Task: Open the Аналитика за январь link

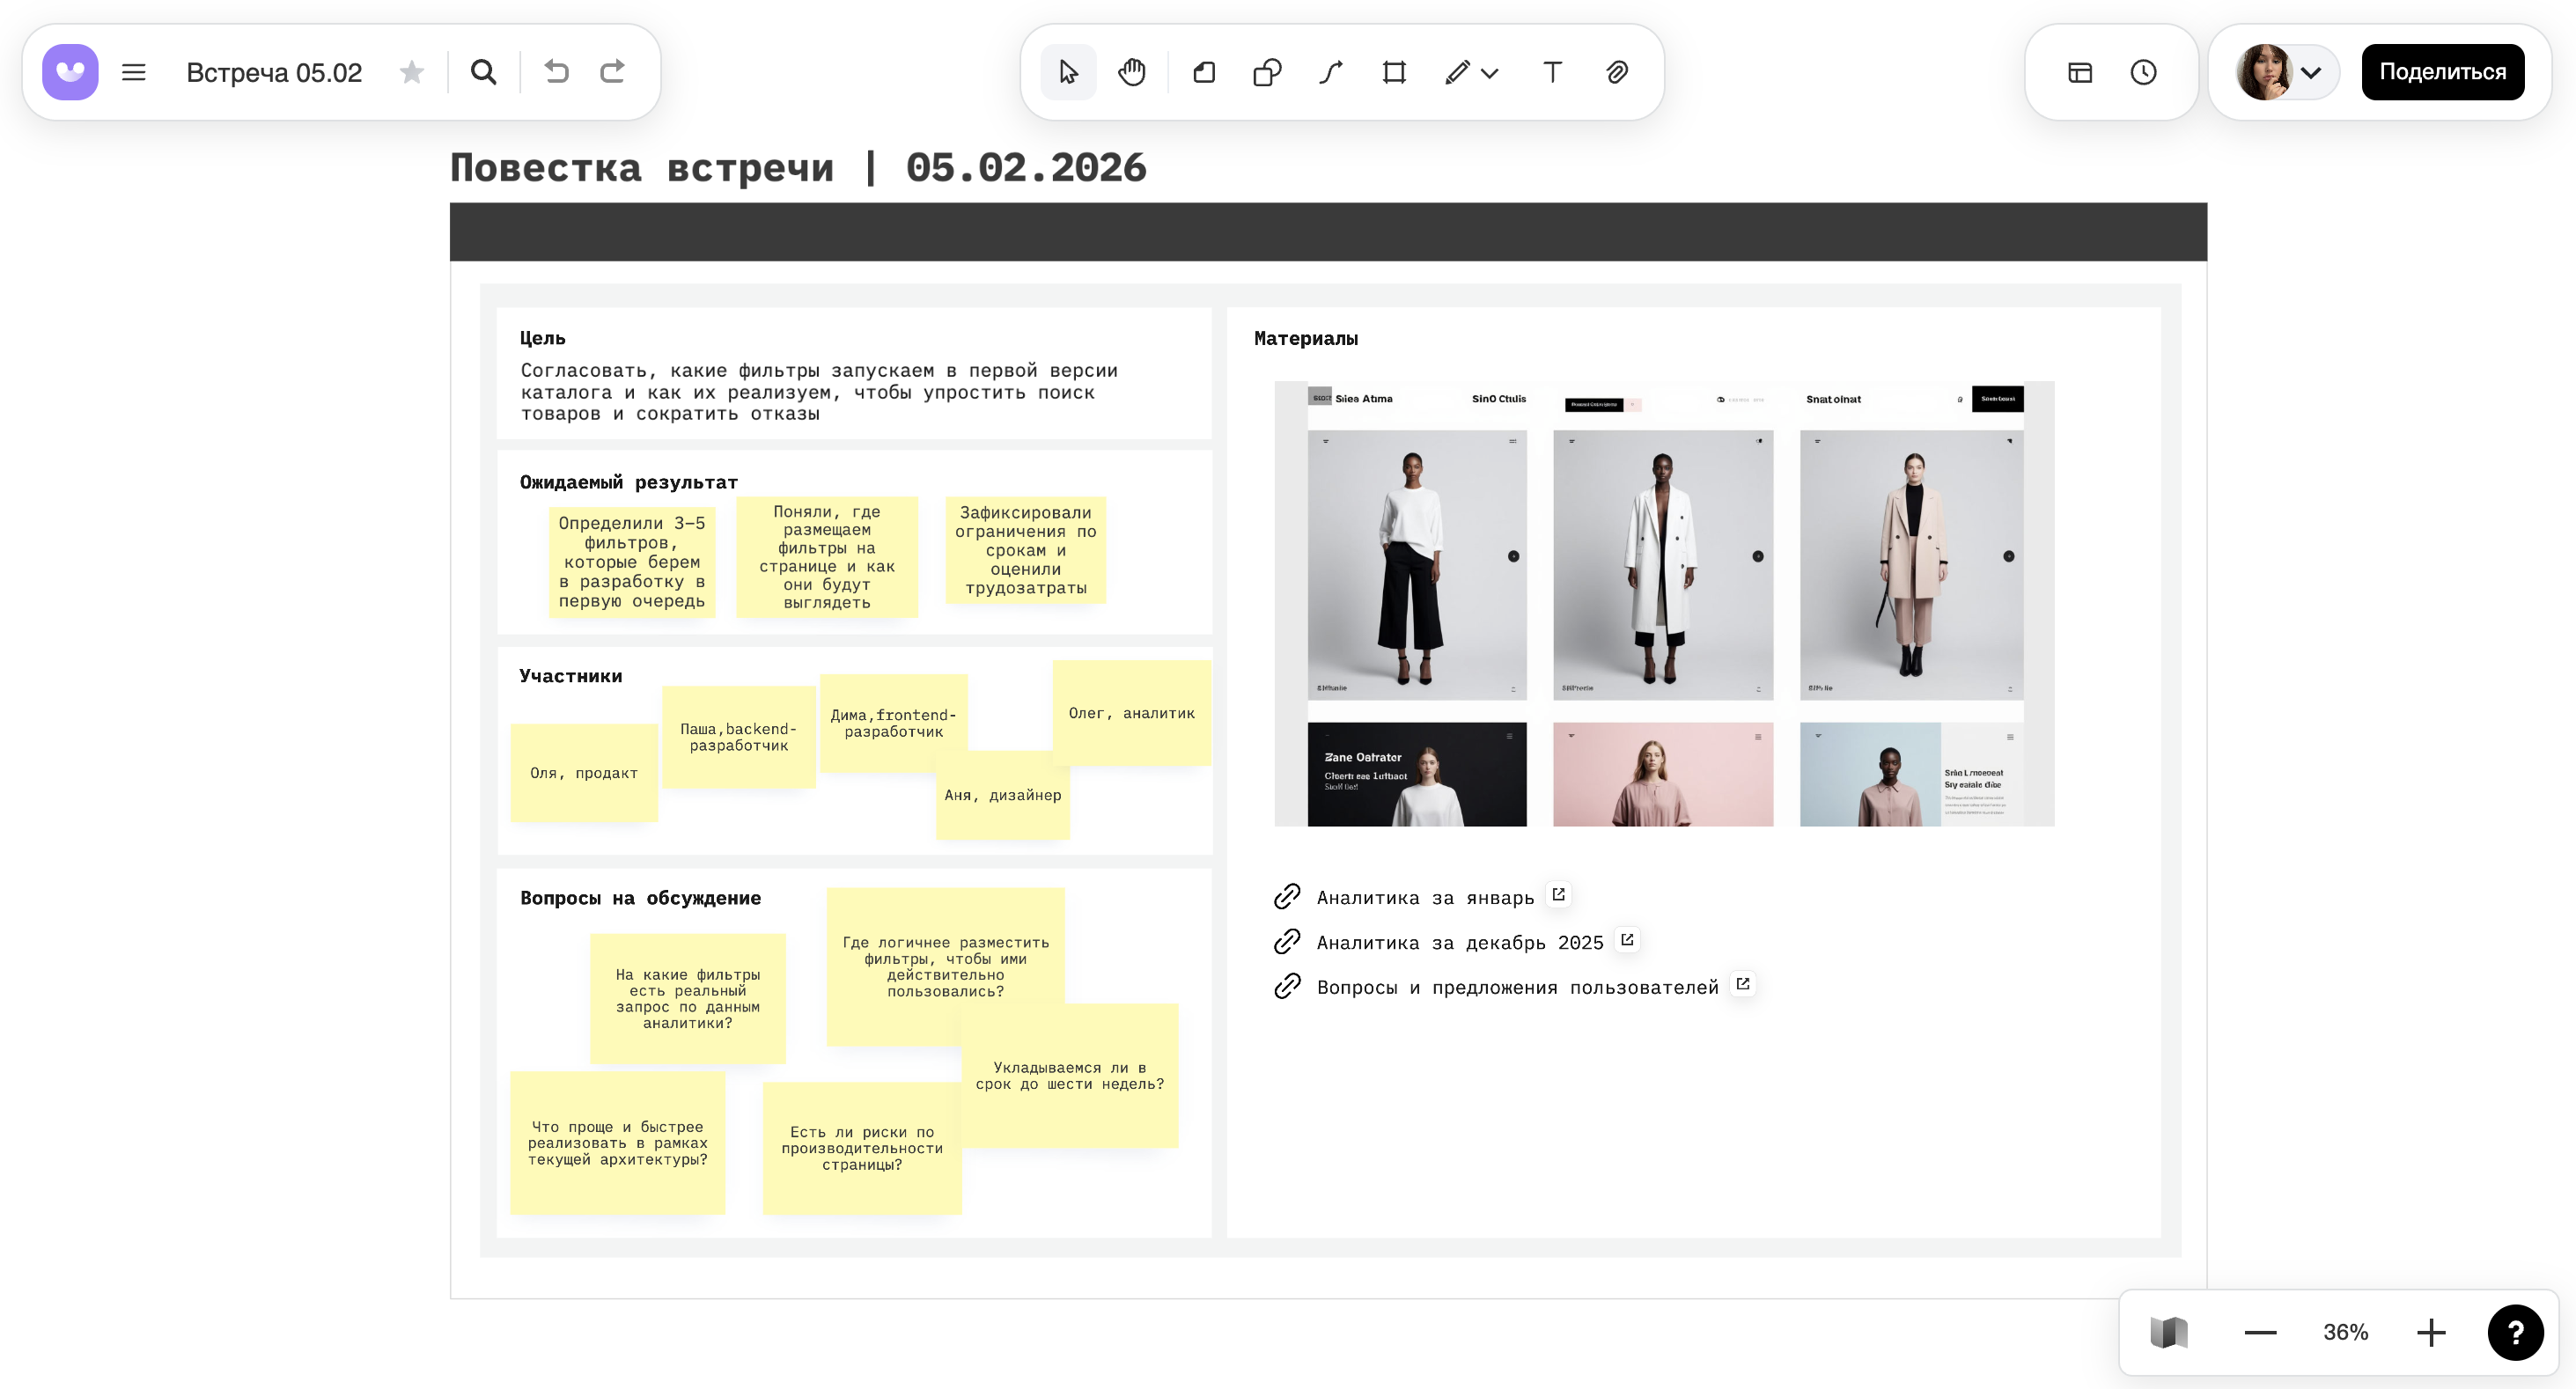Action: (x=1424, y=897)
